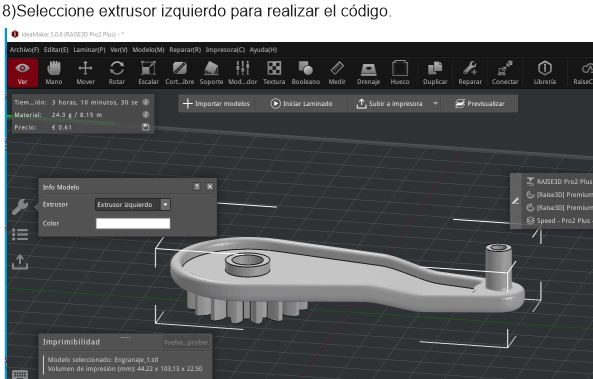
Task: Expand the Subir a impresora arrow
Action: pos(435,103)
